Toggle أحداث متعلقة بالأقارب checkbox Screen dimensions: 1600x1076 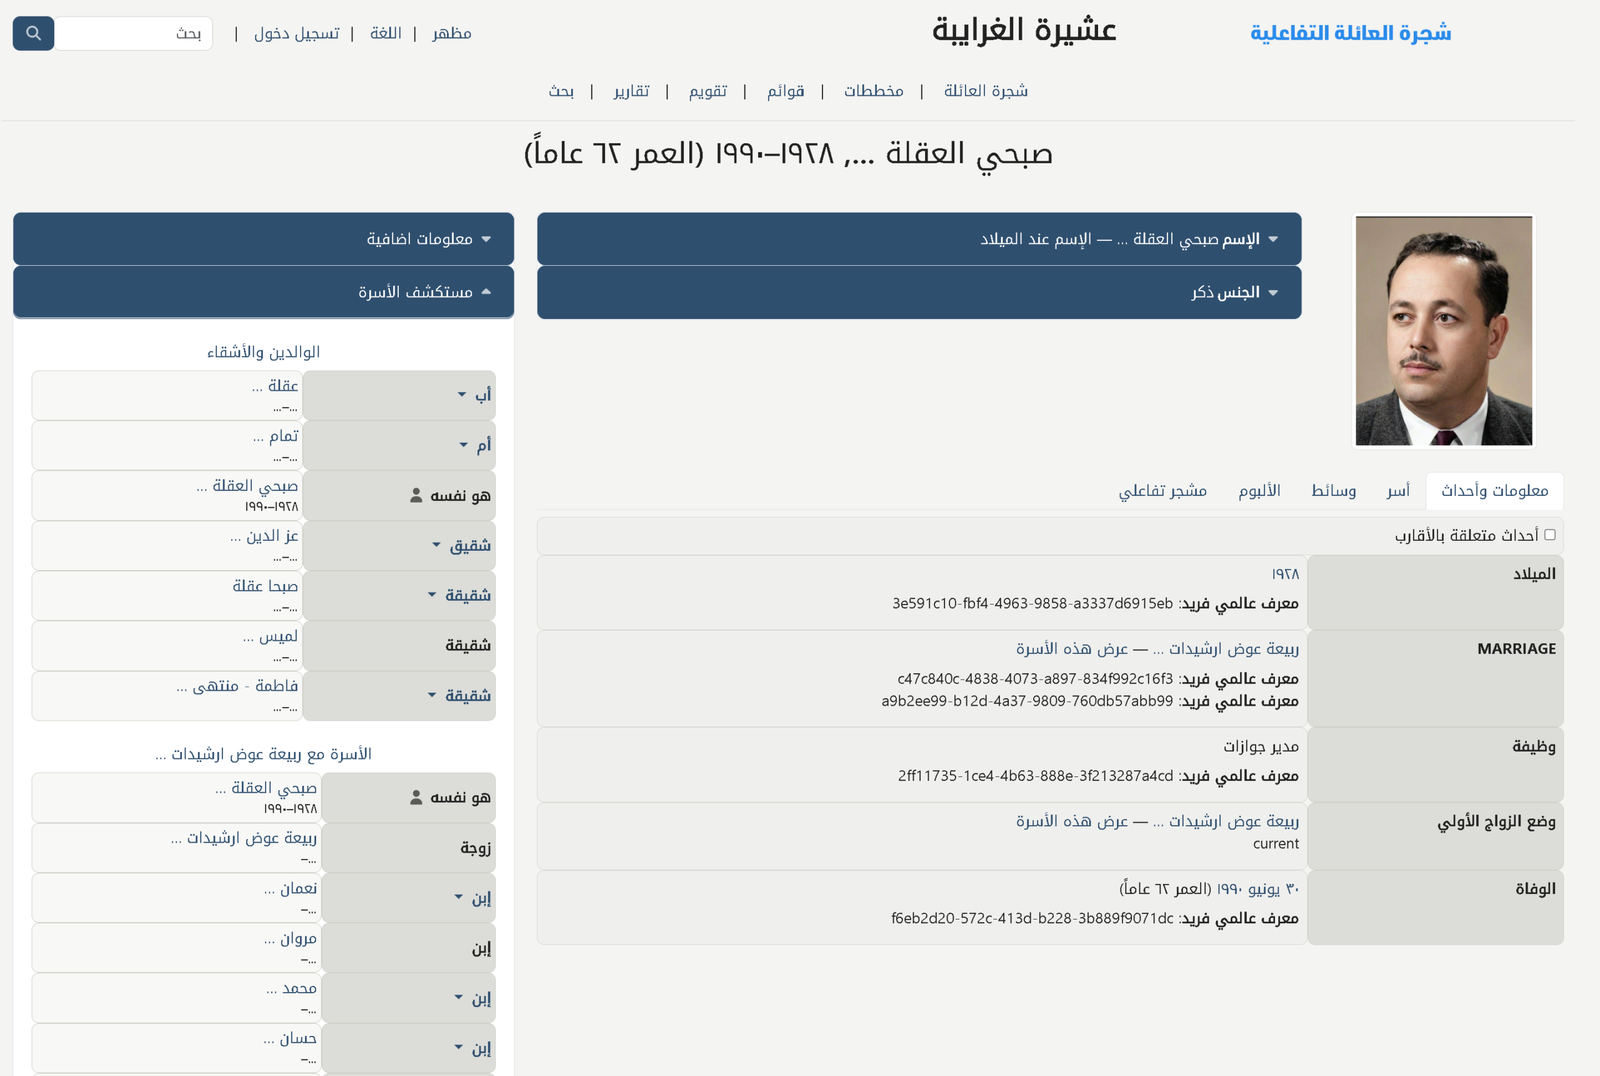coord(1549,535)
